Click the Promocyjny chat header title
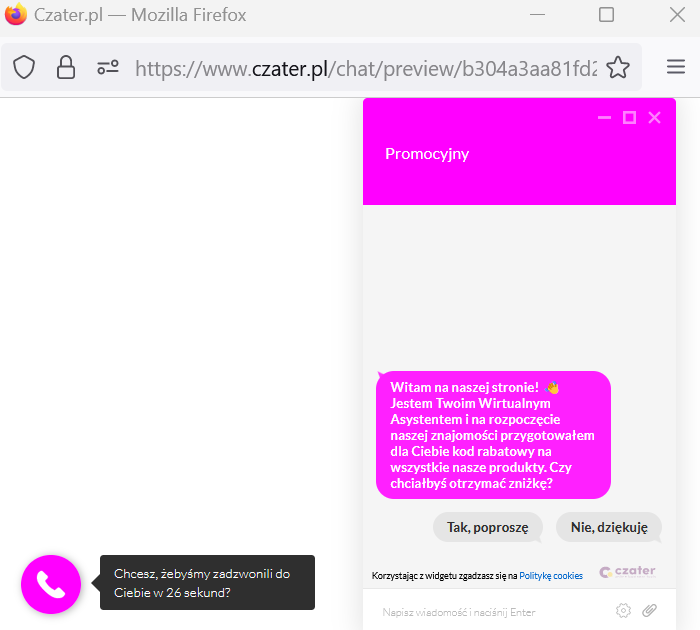This screenshot has height=630, width=700. [x=427, y=154]
